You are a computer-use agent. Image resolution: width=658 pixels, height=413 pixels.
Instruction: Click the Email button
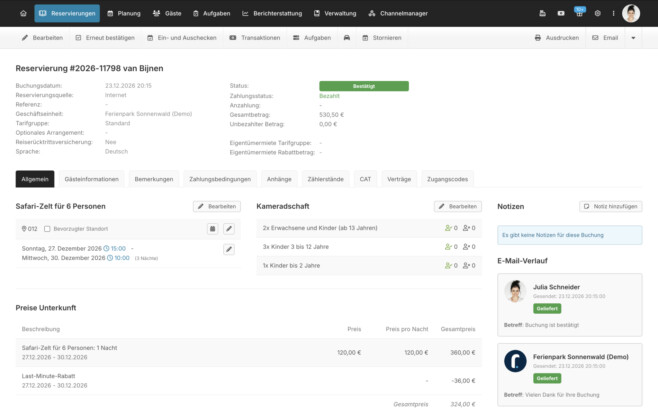[x=605, y=38]
